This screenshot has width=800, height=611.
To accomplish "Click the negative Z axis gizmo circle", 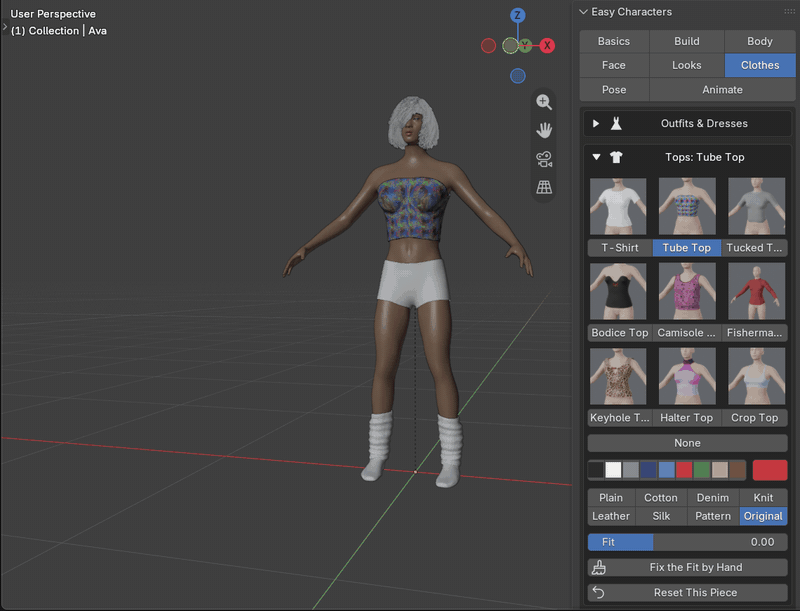I will (x=517, y=76).
